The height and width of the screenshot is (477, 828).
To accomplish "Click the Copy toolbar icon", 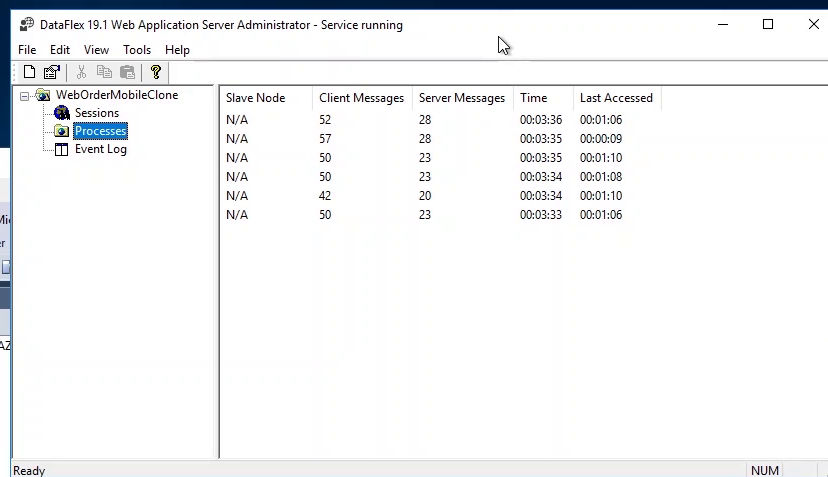I will (x=105, y=72).
